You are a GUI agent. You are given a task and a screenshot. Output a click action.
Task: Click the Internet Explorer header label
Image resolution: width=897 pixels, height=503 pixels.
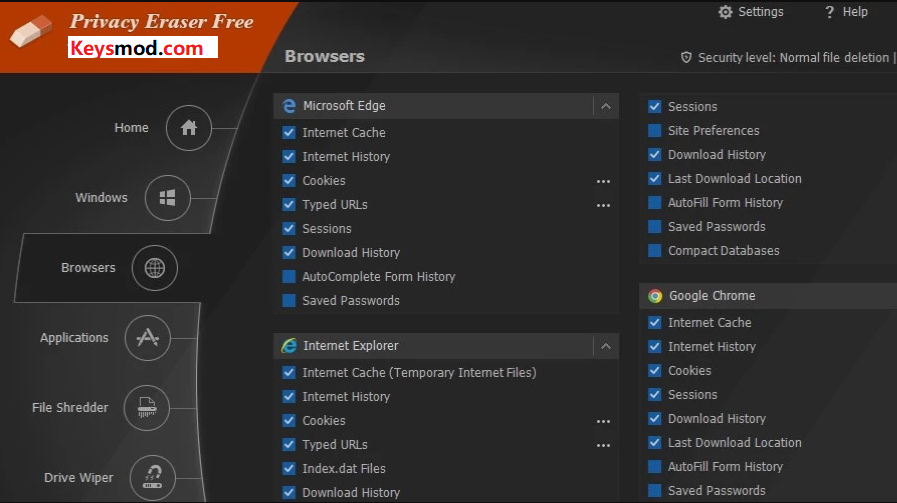[351, 346]
